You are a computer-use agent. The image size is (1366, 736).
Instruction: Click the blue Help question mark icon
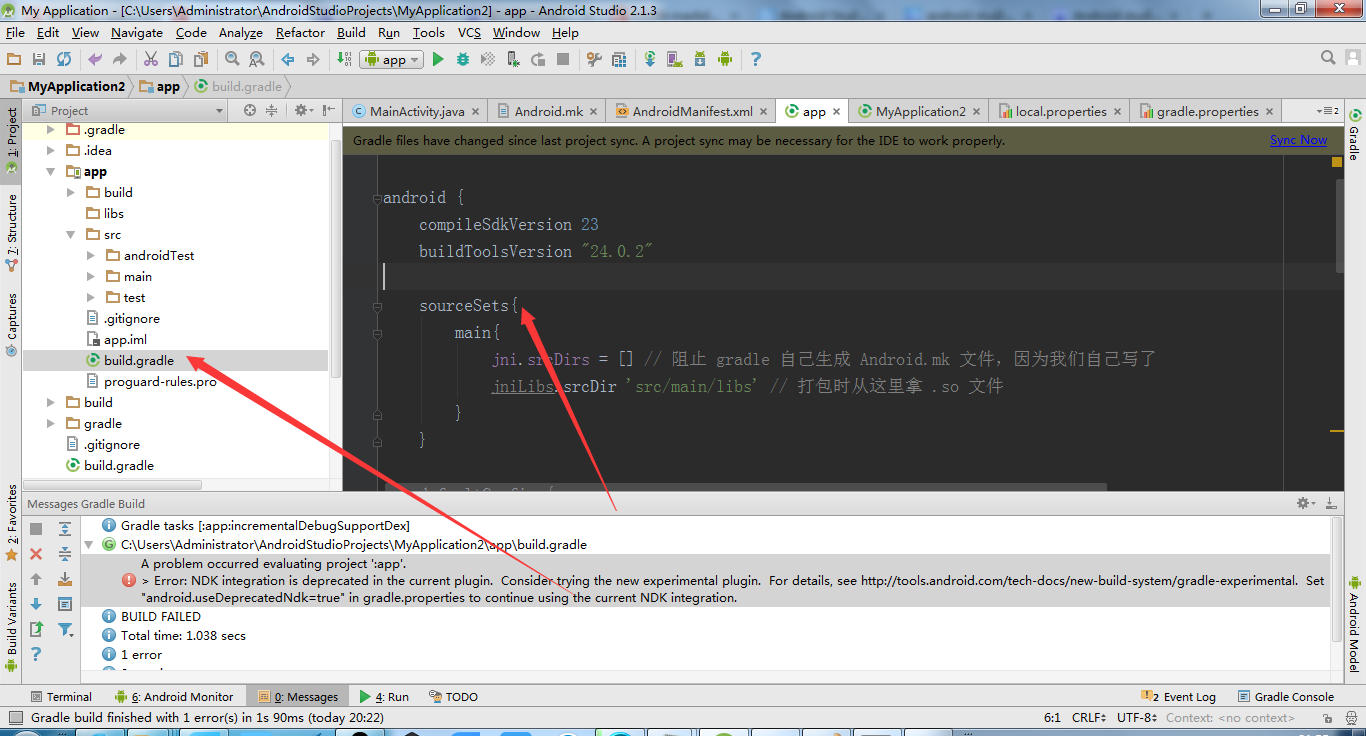point(756,60)
